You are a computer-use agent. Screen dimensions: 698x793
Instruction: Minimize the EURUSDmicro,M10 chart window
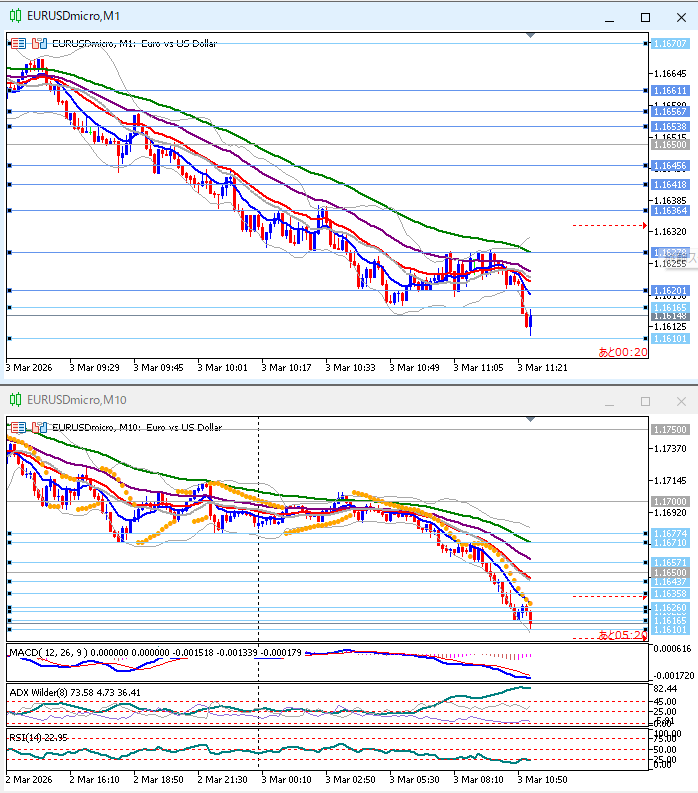(609, 401)
